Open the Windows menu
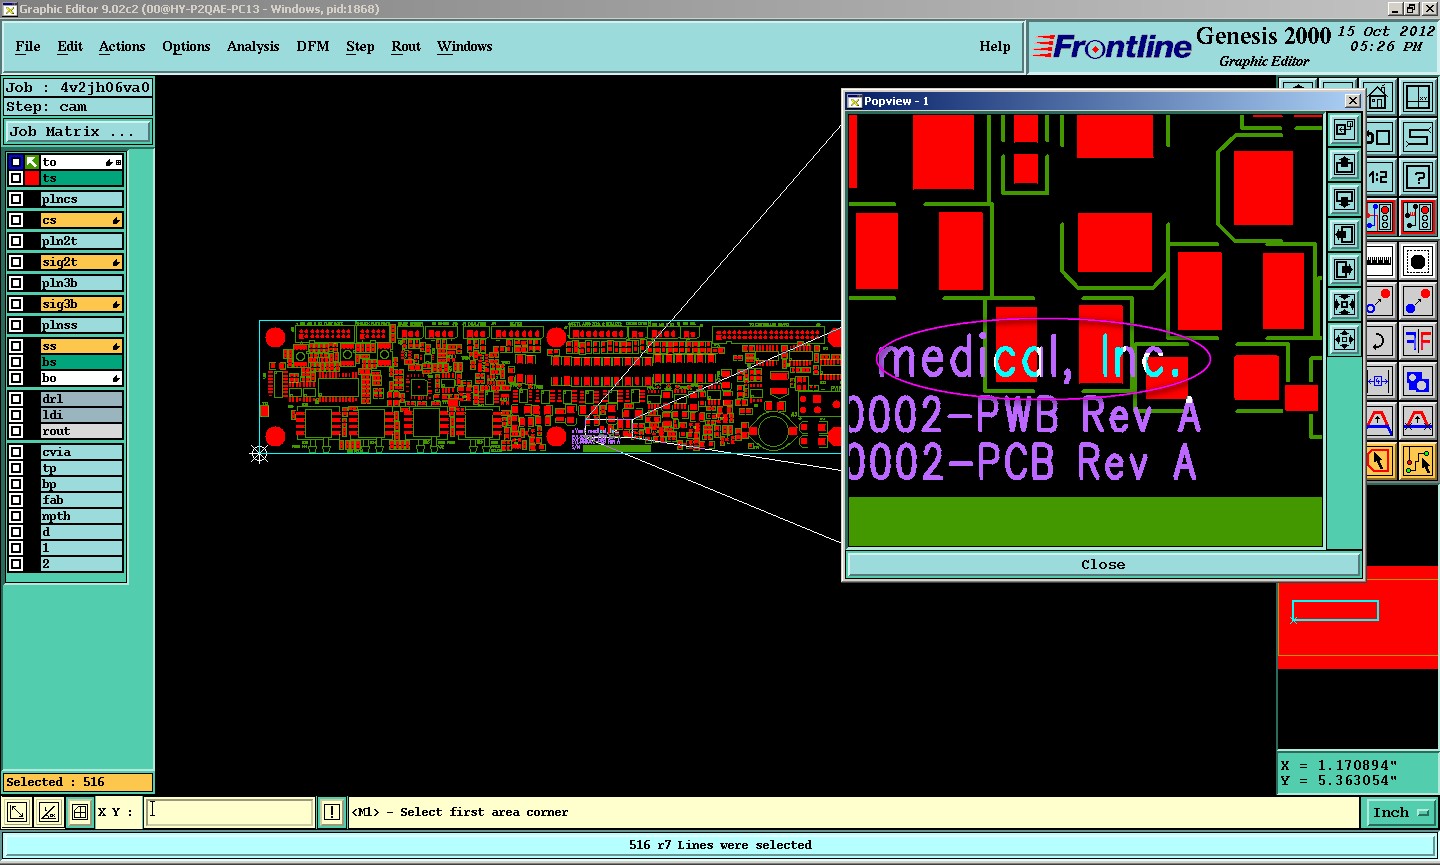The width and height of the screenshot is (1440, 865). click(465, 46)
